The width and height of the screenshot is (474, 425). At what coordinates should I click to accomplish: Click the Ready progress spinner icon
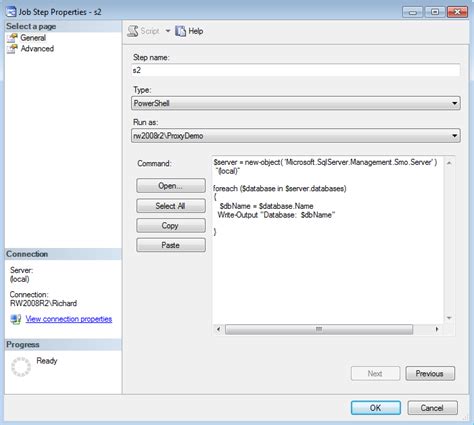coord(21,367)
